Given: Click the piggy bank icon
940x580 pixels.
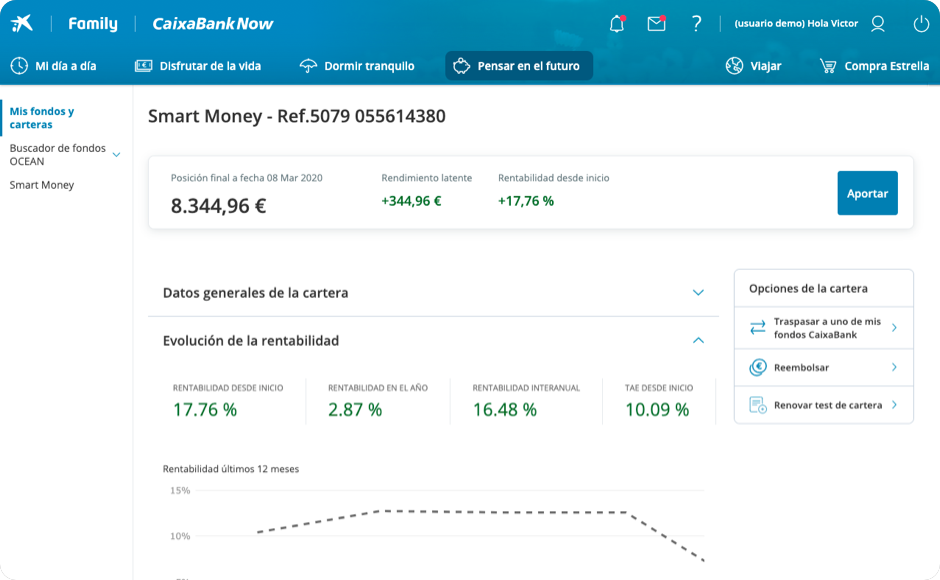Looking at the screenshot, I should 461,66.
